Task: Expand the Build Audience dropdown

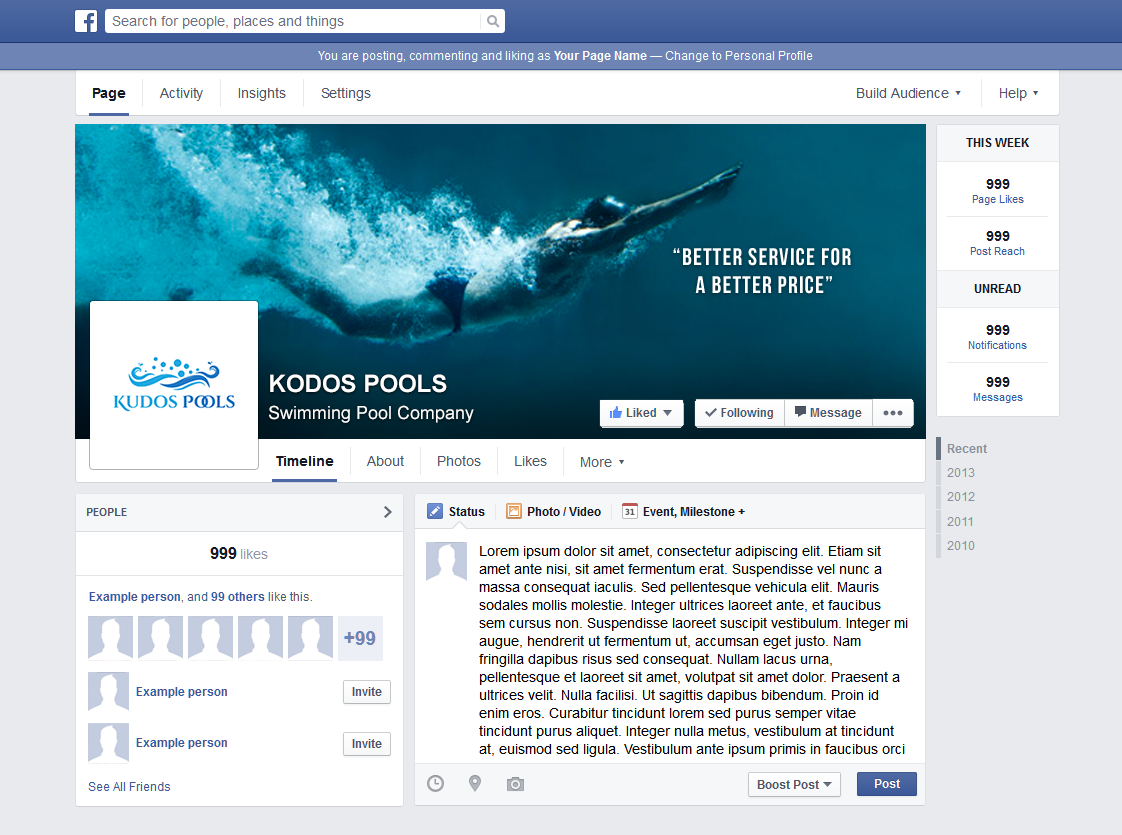Action: coord(907,92)
